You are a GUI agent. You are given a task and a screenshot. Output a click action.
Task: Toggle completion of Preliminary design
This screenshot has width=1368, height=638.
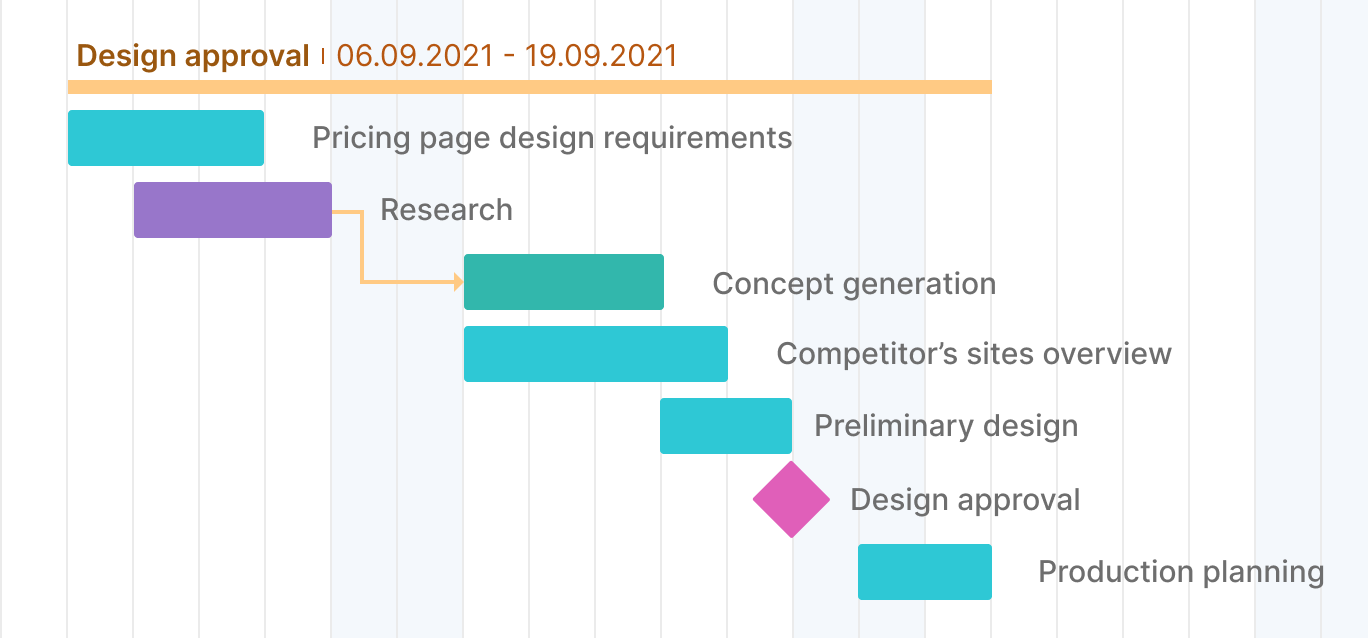(725, 425)
